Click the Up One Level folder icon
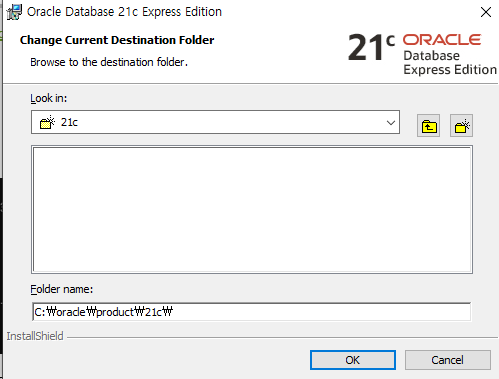This screenshot has height=379, width=499. [428, 126]
